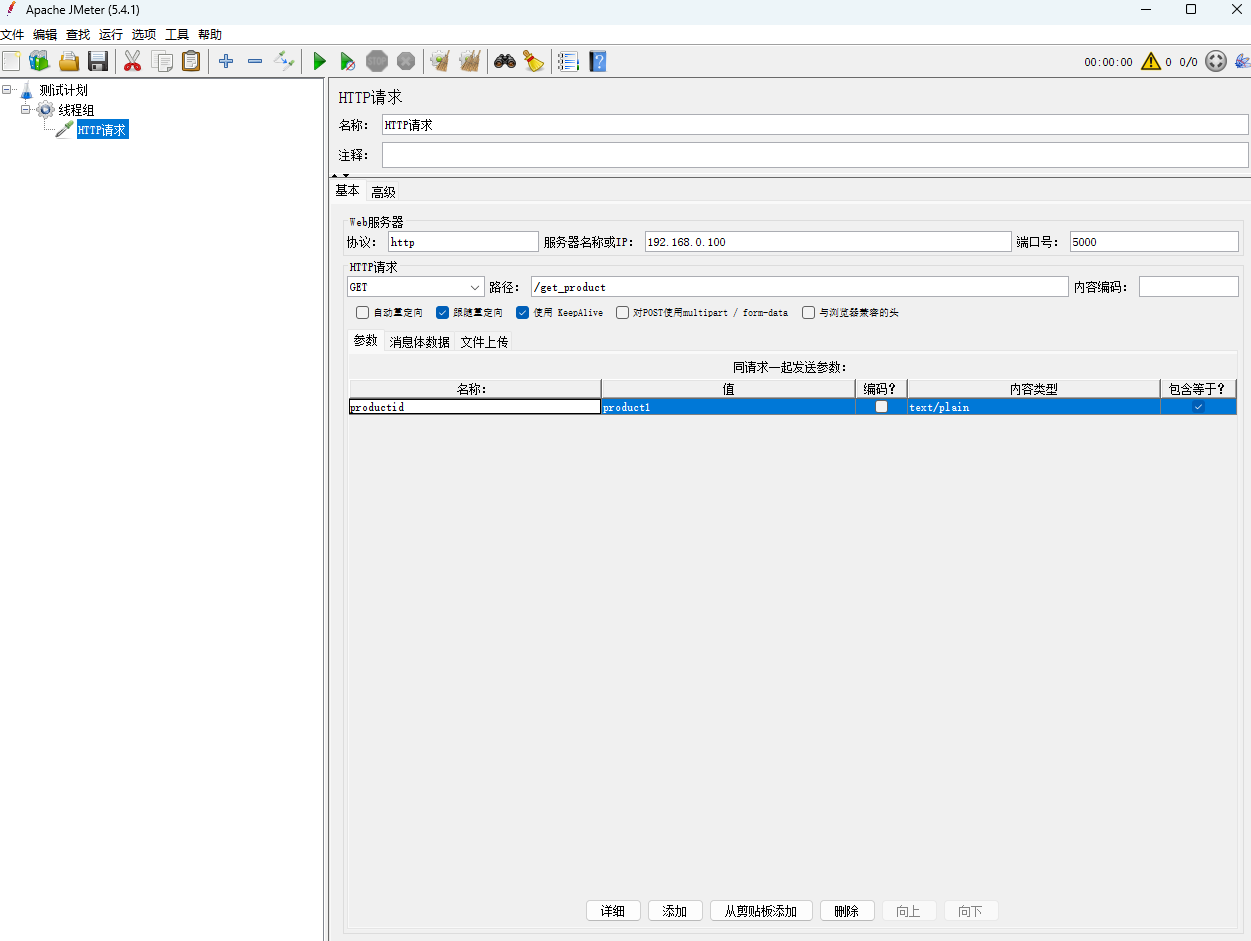The image size is (1251, 941).
Task: Click the 路径 field with /get_product
Action: point(800,287)
